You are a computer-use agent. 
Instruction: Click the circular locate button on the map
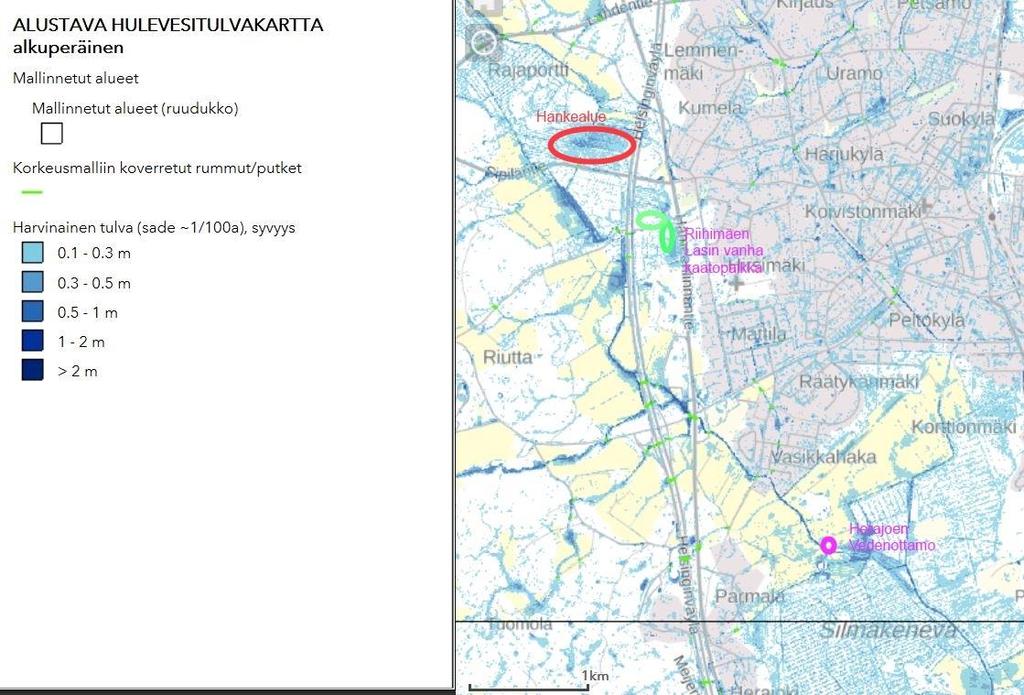tap(484, 43)
